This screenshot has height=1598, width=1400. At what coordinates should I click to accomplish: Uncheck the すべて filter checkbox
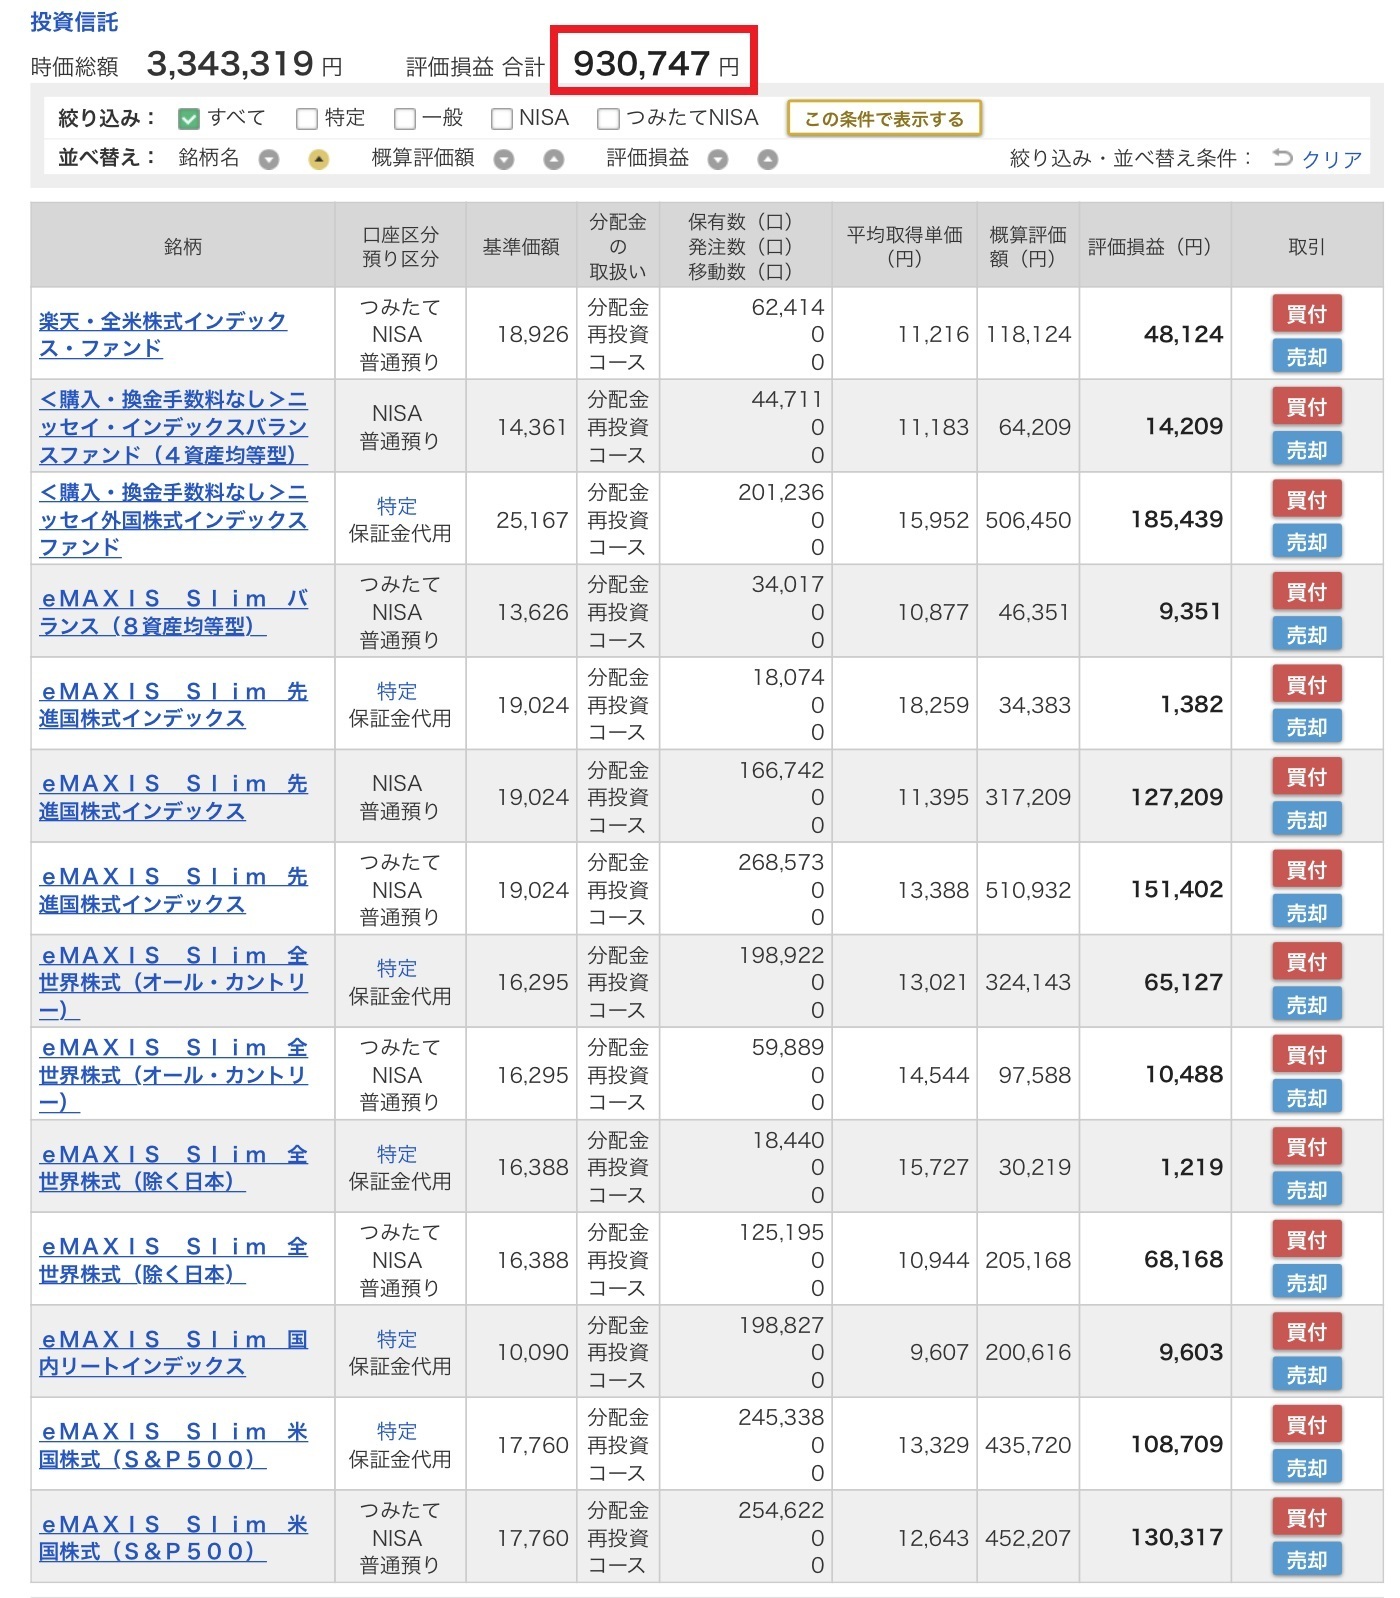(189, 119)
